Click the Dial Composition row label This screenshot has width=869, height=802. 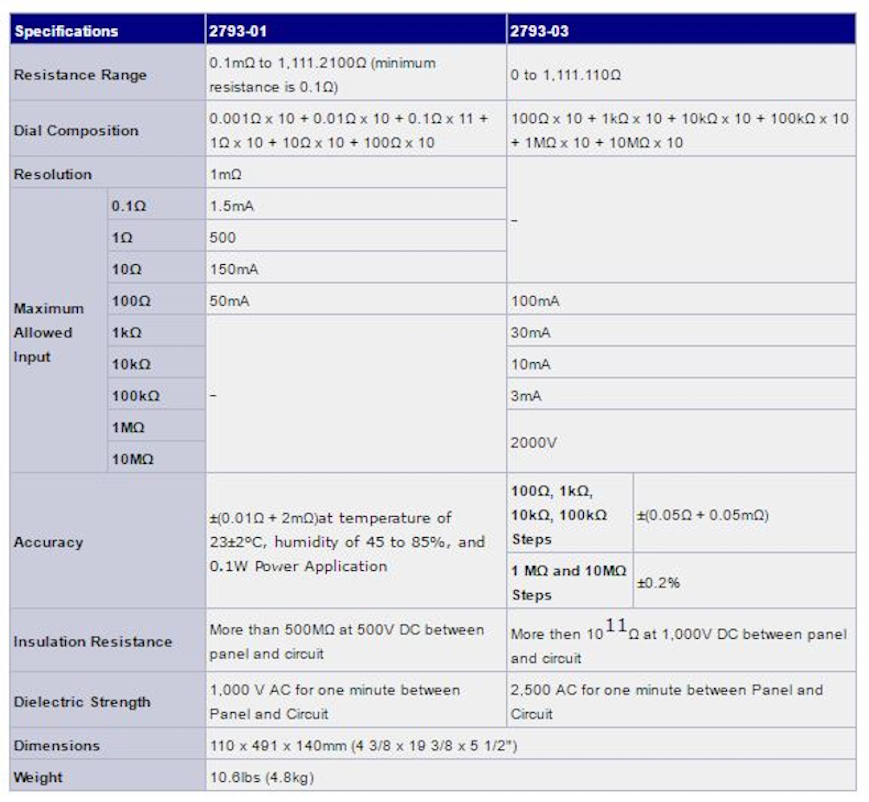coord(76,131)
